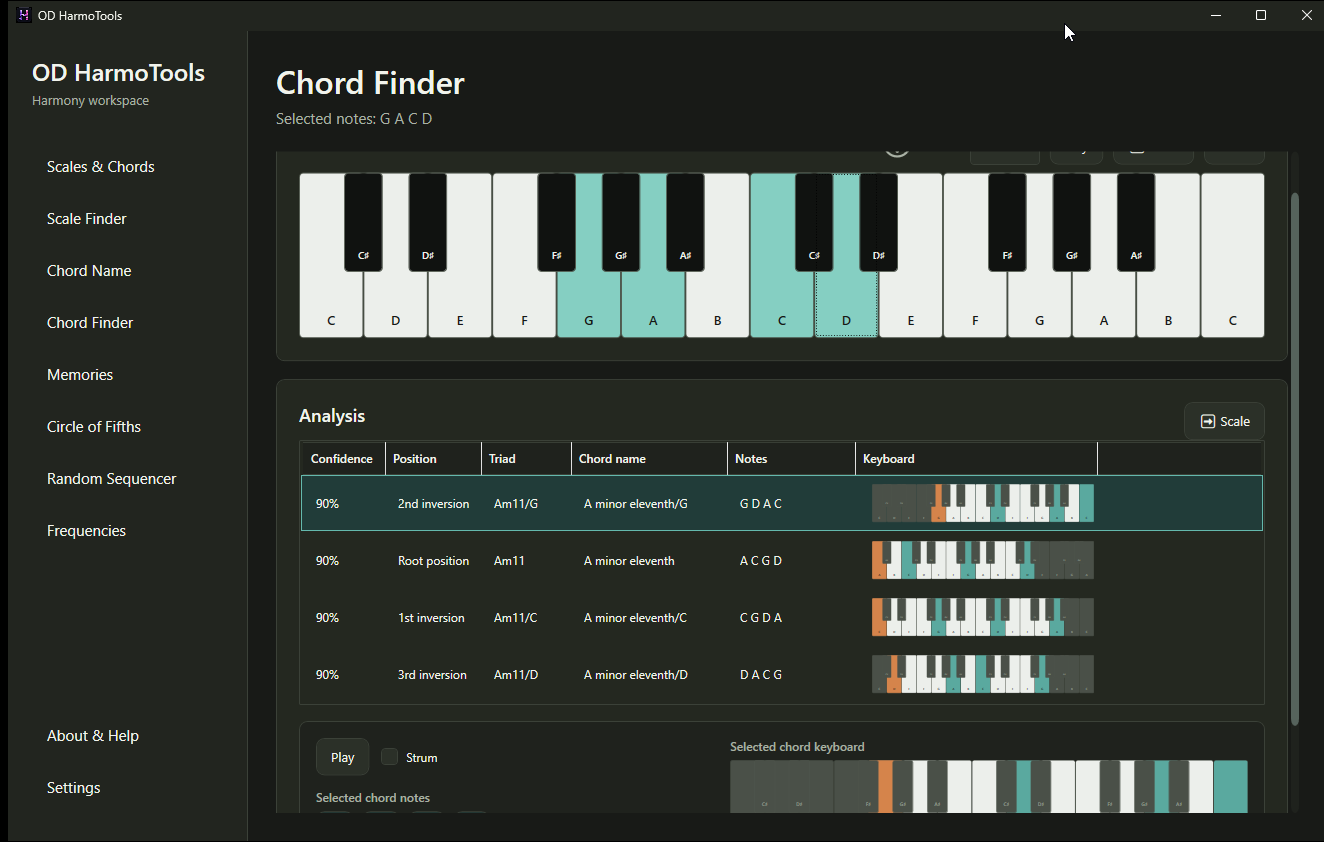Image resolution: width=1324 pixels, height=842 pixels.
Task: Deselect the highlighted G piano key
Action: click(x=589, y=305)
